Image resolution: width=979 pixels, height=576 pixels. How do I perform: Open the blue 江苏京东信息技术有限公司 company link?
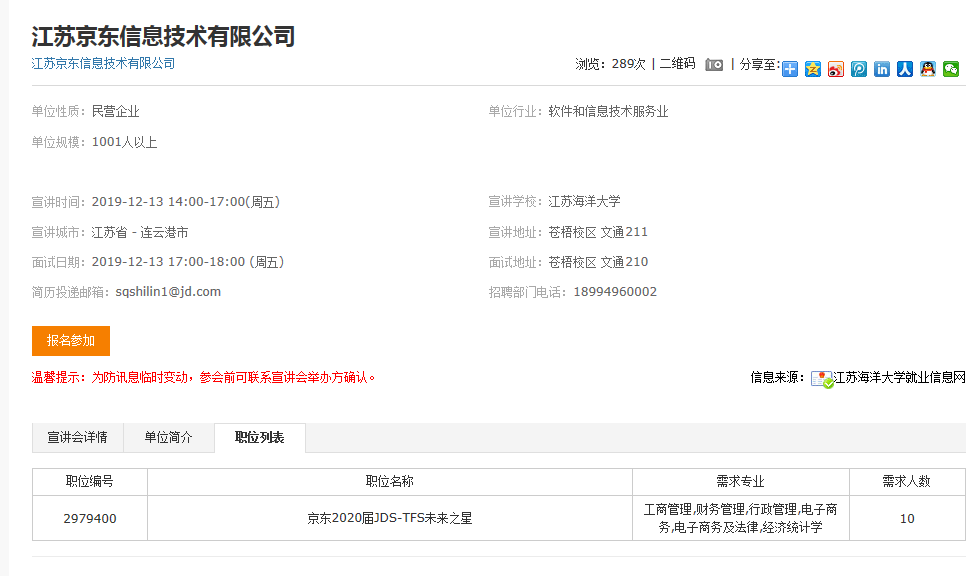[x=103, y=63]
